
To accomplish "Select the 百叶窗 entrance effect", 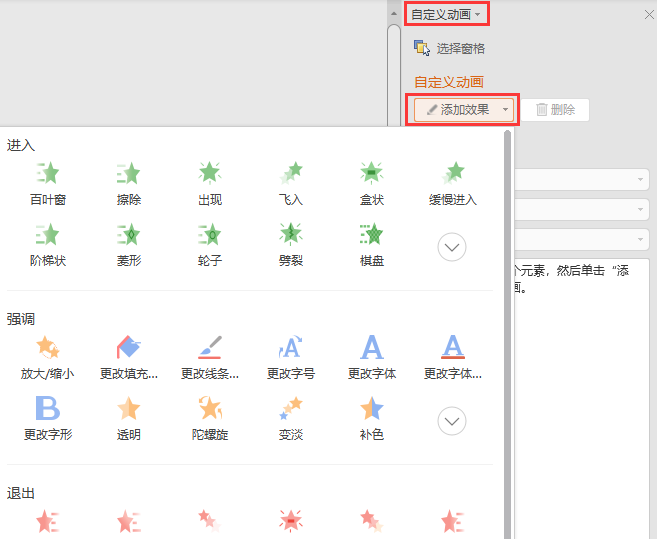I will [x=47, y=183].
